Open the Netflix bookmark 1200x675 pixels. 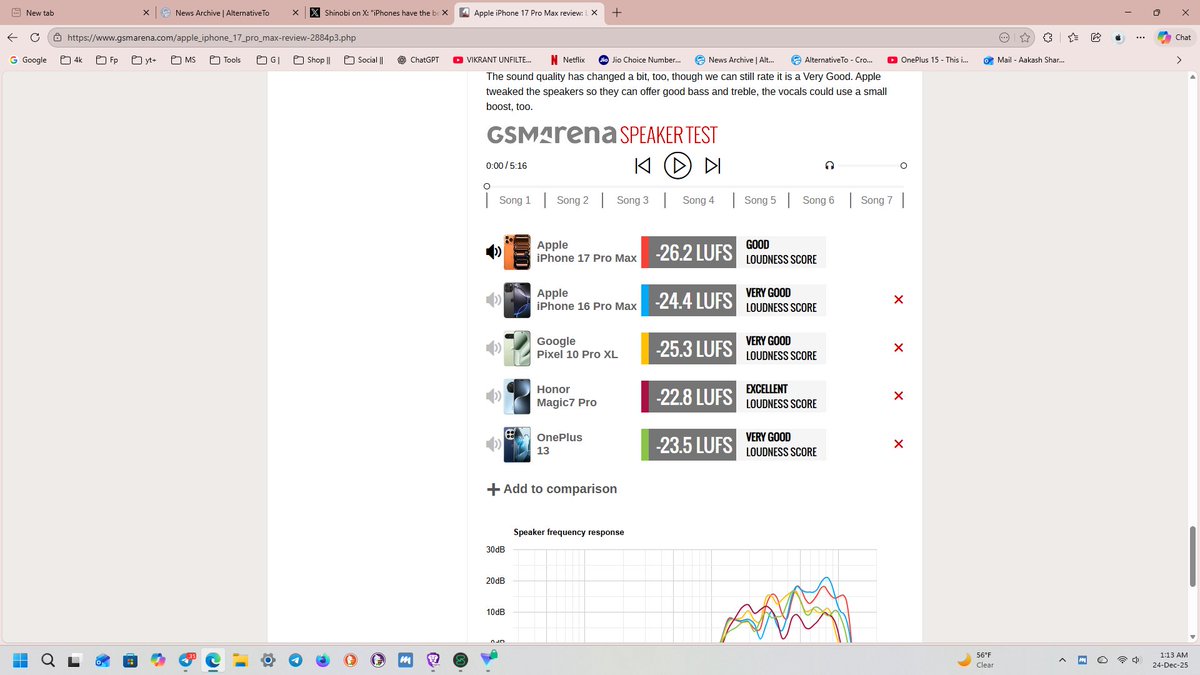pos(568,60)
